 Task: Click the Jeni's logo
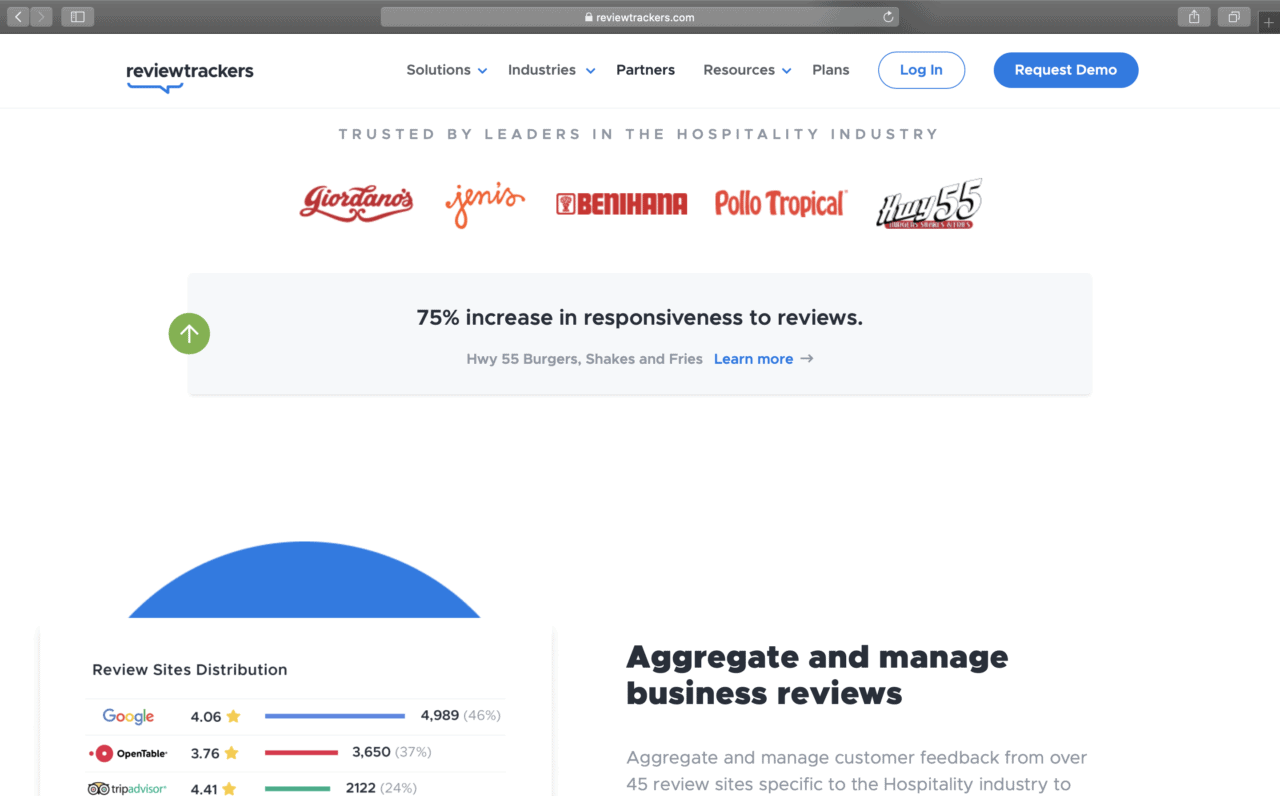(485, 203)
